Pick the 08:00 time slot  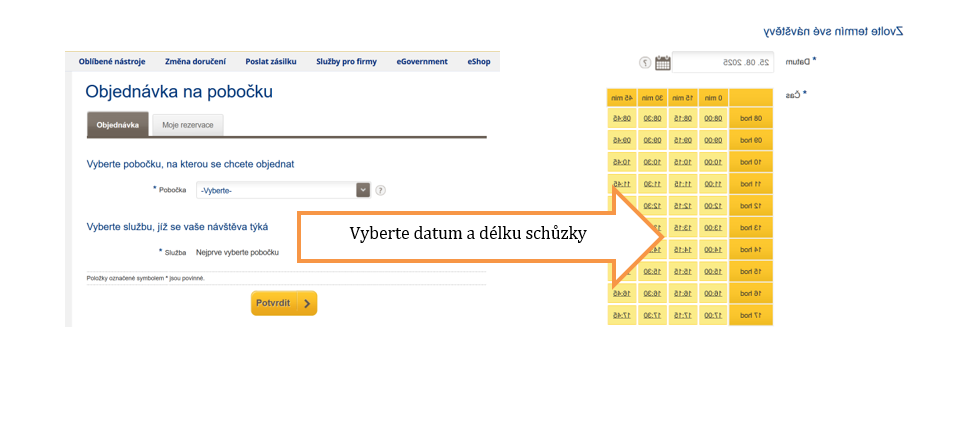(714, 117)
